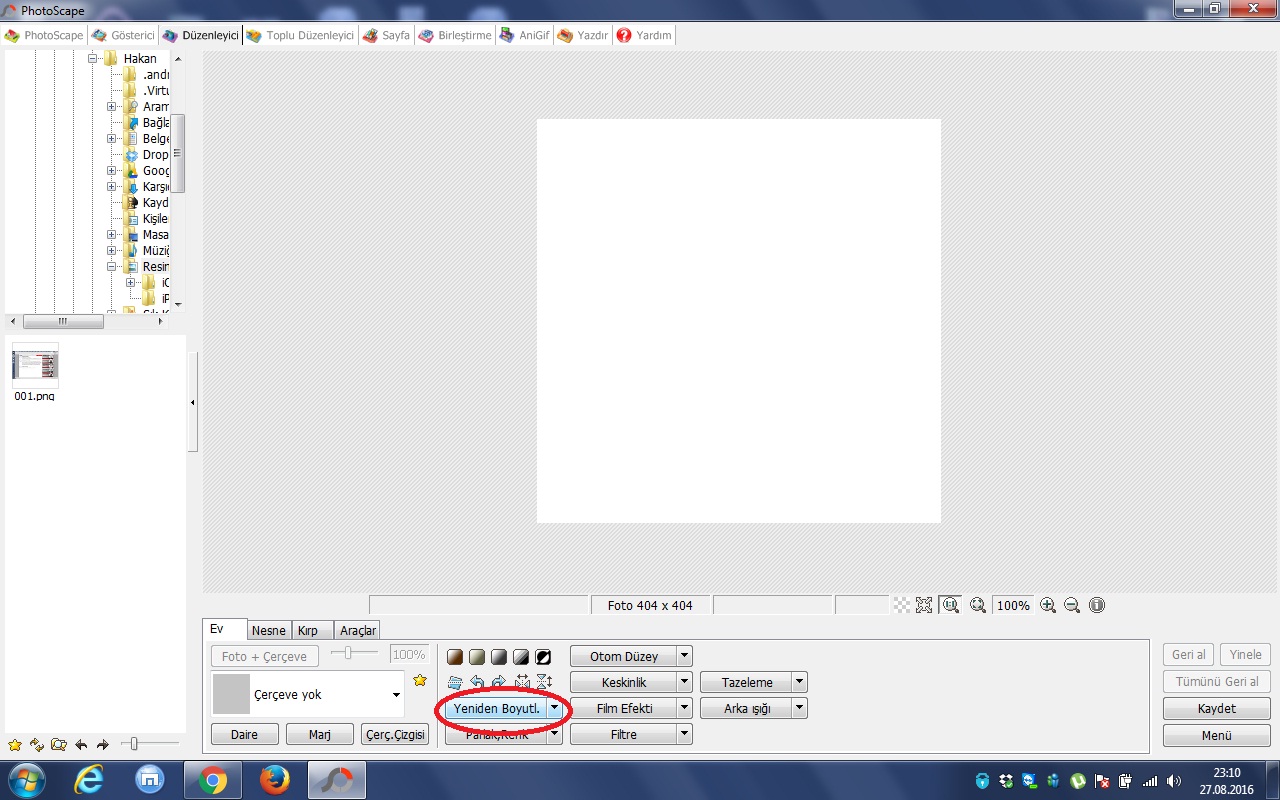Viewport: 1280px width, 800px height.
Task: Click the Arka ışığı button
Action: coord(747,708)
